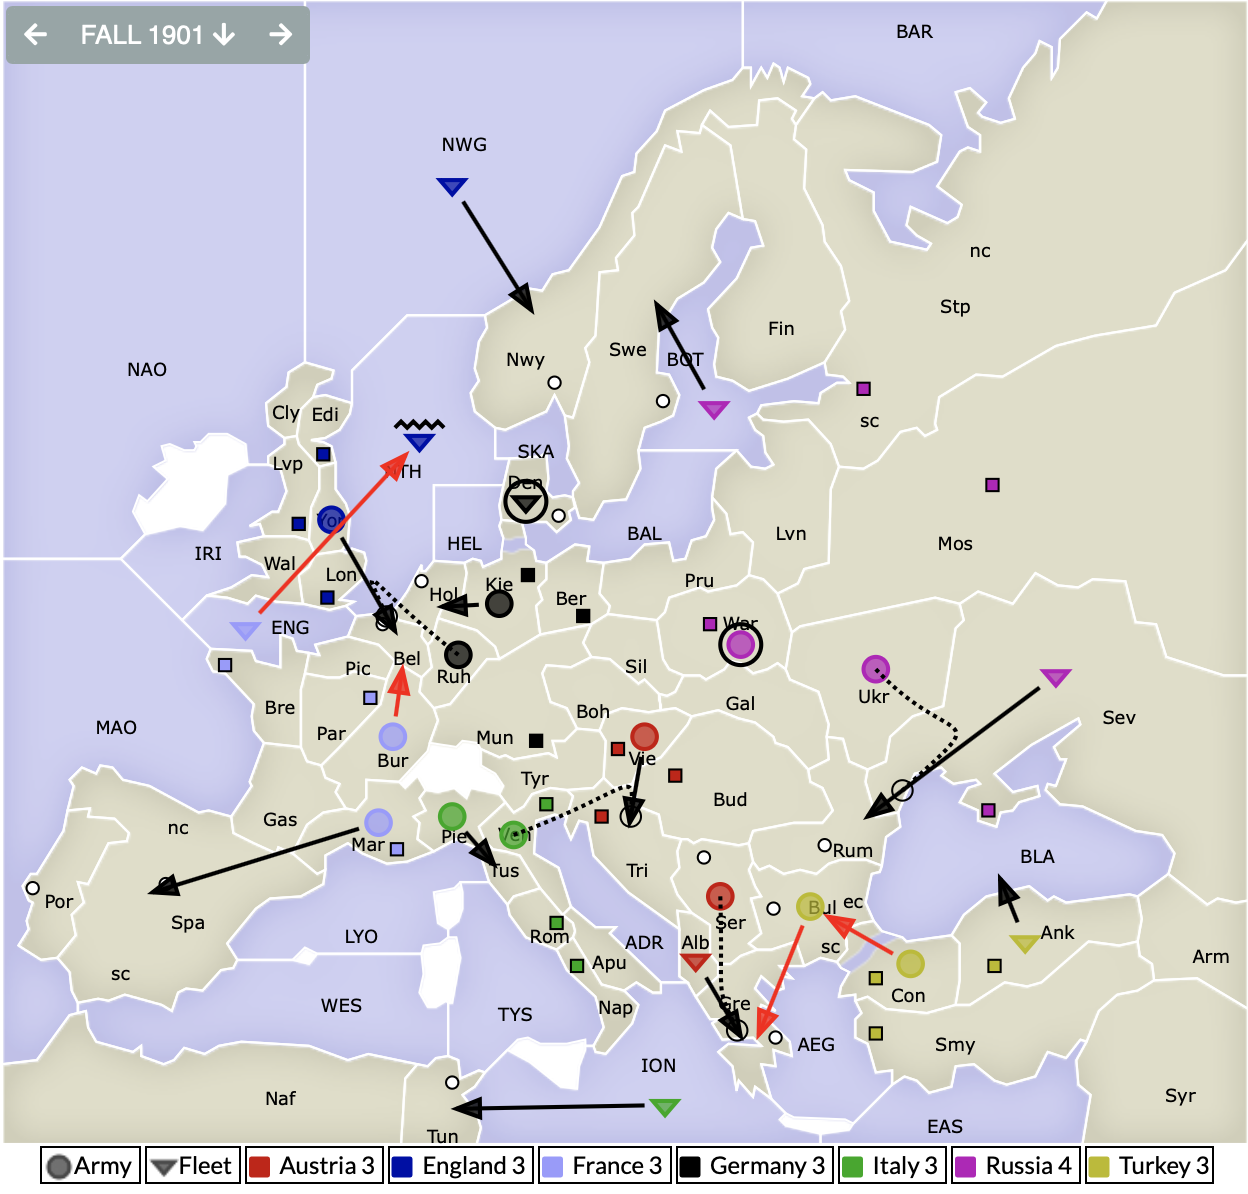Click the IRI sea region label
The height and width of the screenshot is (1194, 1248).
tap(208, 554)
